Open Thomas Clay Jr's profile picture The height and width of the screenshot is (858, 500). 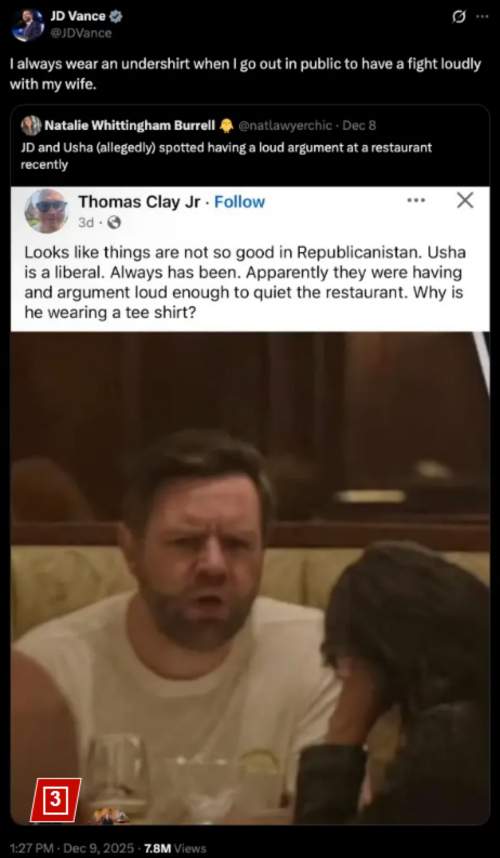click(x=46, y=211)
